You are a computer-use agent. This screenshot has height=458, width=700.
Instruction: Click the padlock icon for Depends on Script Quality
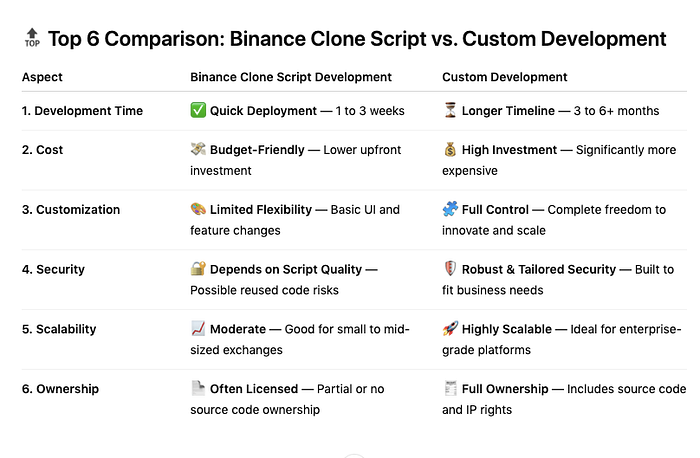point(198,270)
